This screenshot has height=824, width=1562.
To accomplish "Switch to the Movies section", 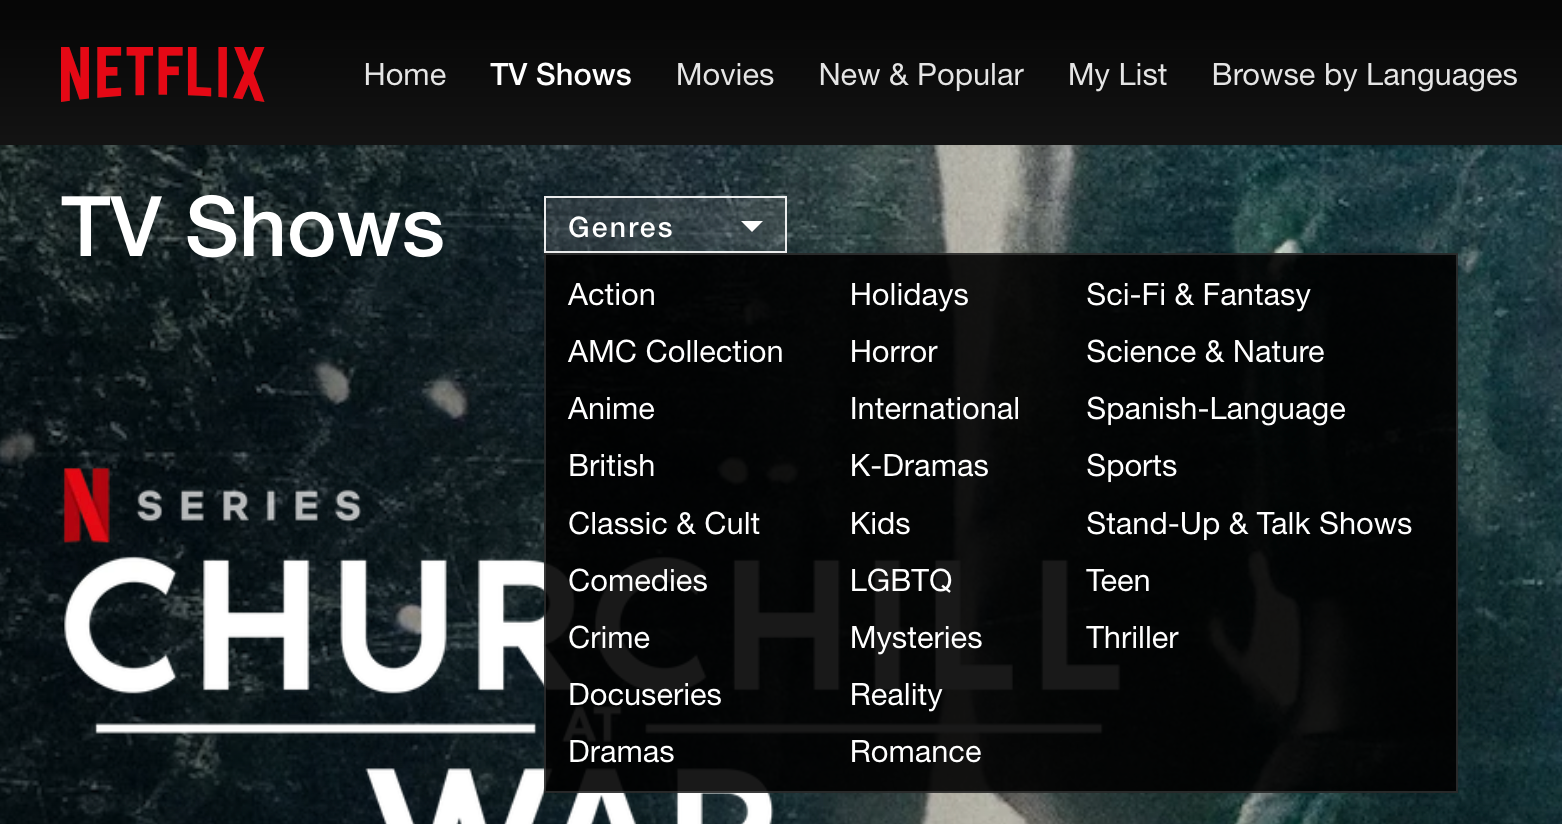I will (724, 74).
